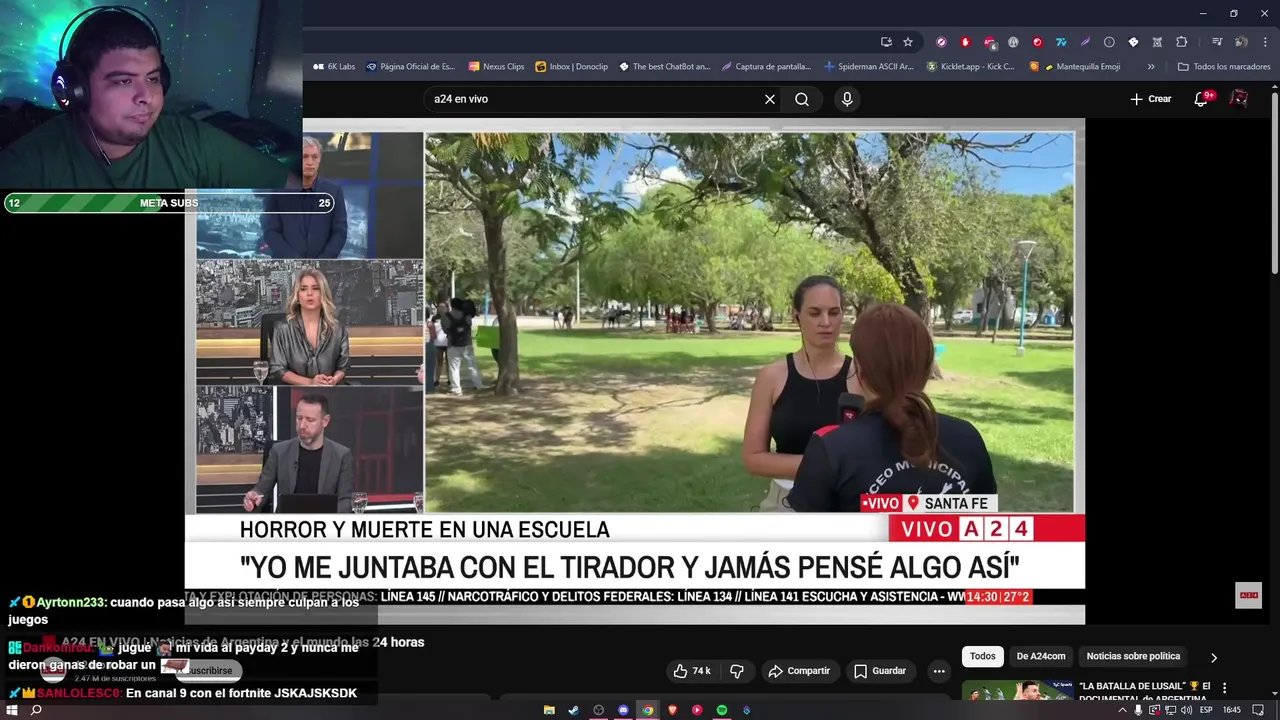Select the Todos filter chip
This screenshot has height=720, width=1280.
point(982,656)
